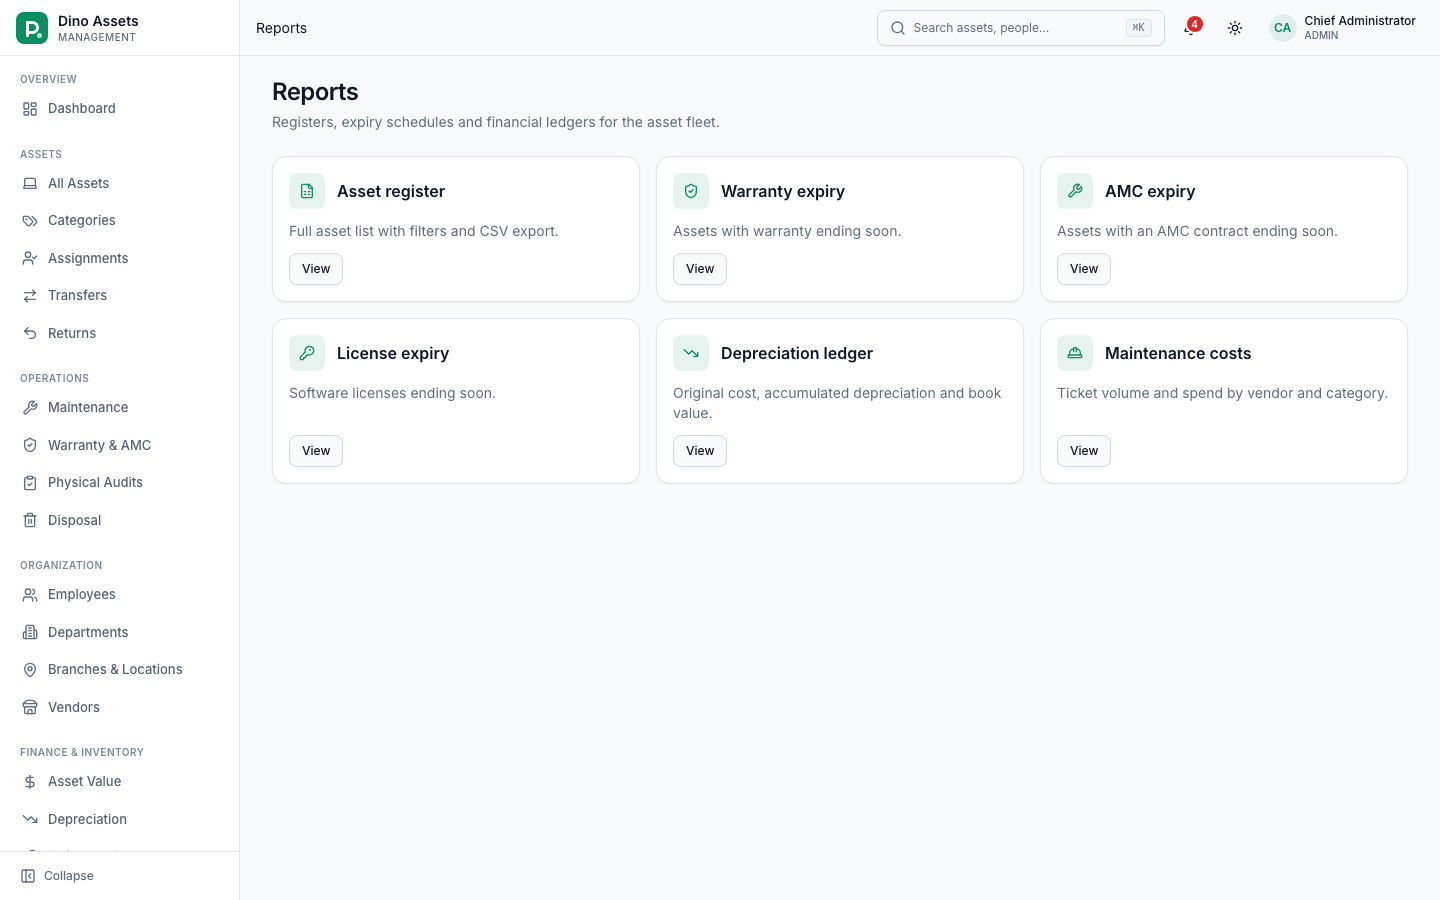Viewport: 1440px width, 900px height.
Task: Go to Categories in the sidebar
Action: tap(120, 221)
